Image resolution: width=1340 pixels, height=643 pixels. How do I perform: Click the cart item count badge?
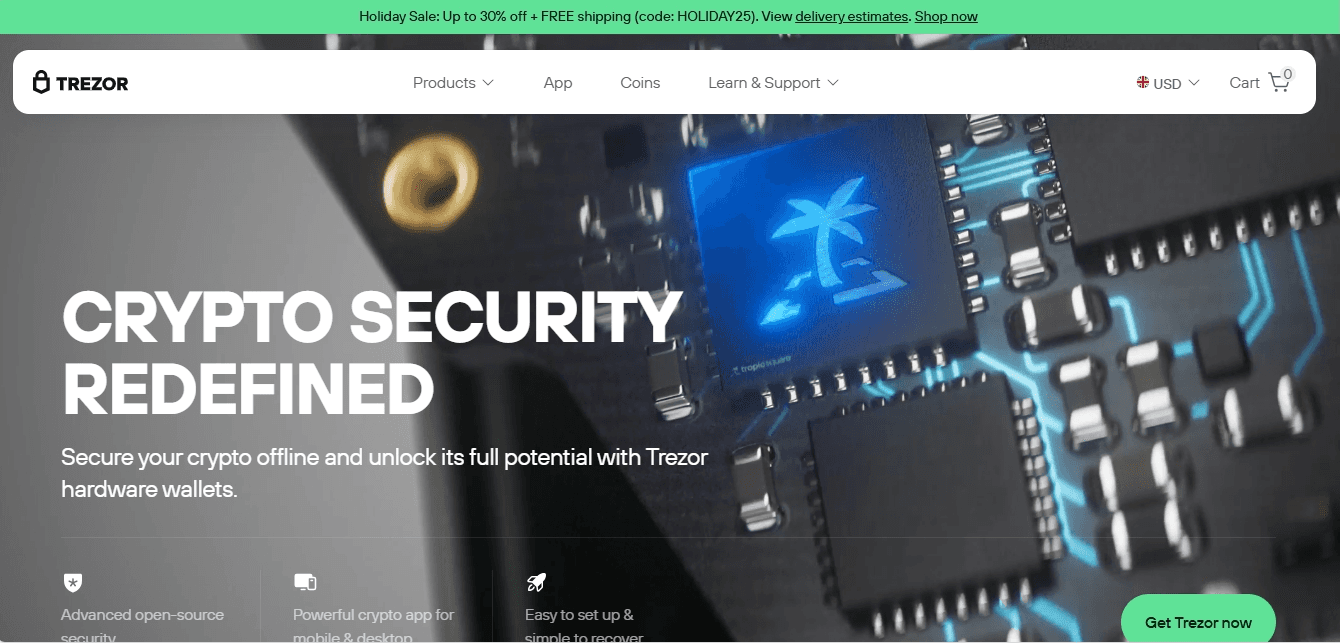[1287, 74]
